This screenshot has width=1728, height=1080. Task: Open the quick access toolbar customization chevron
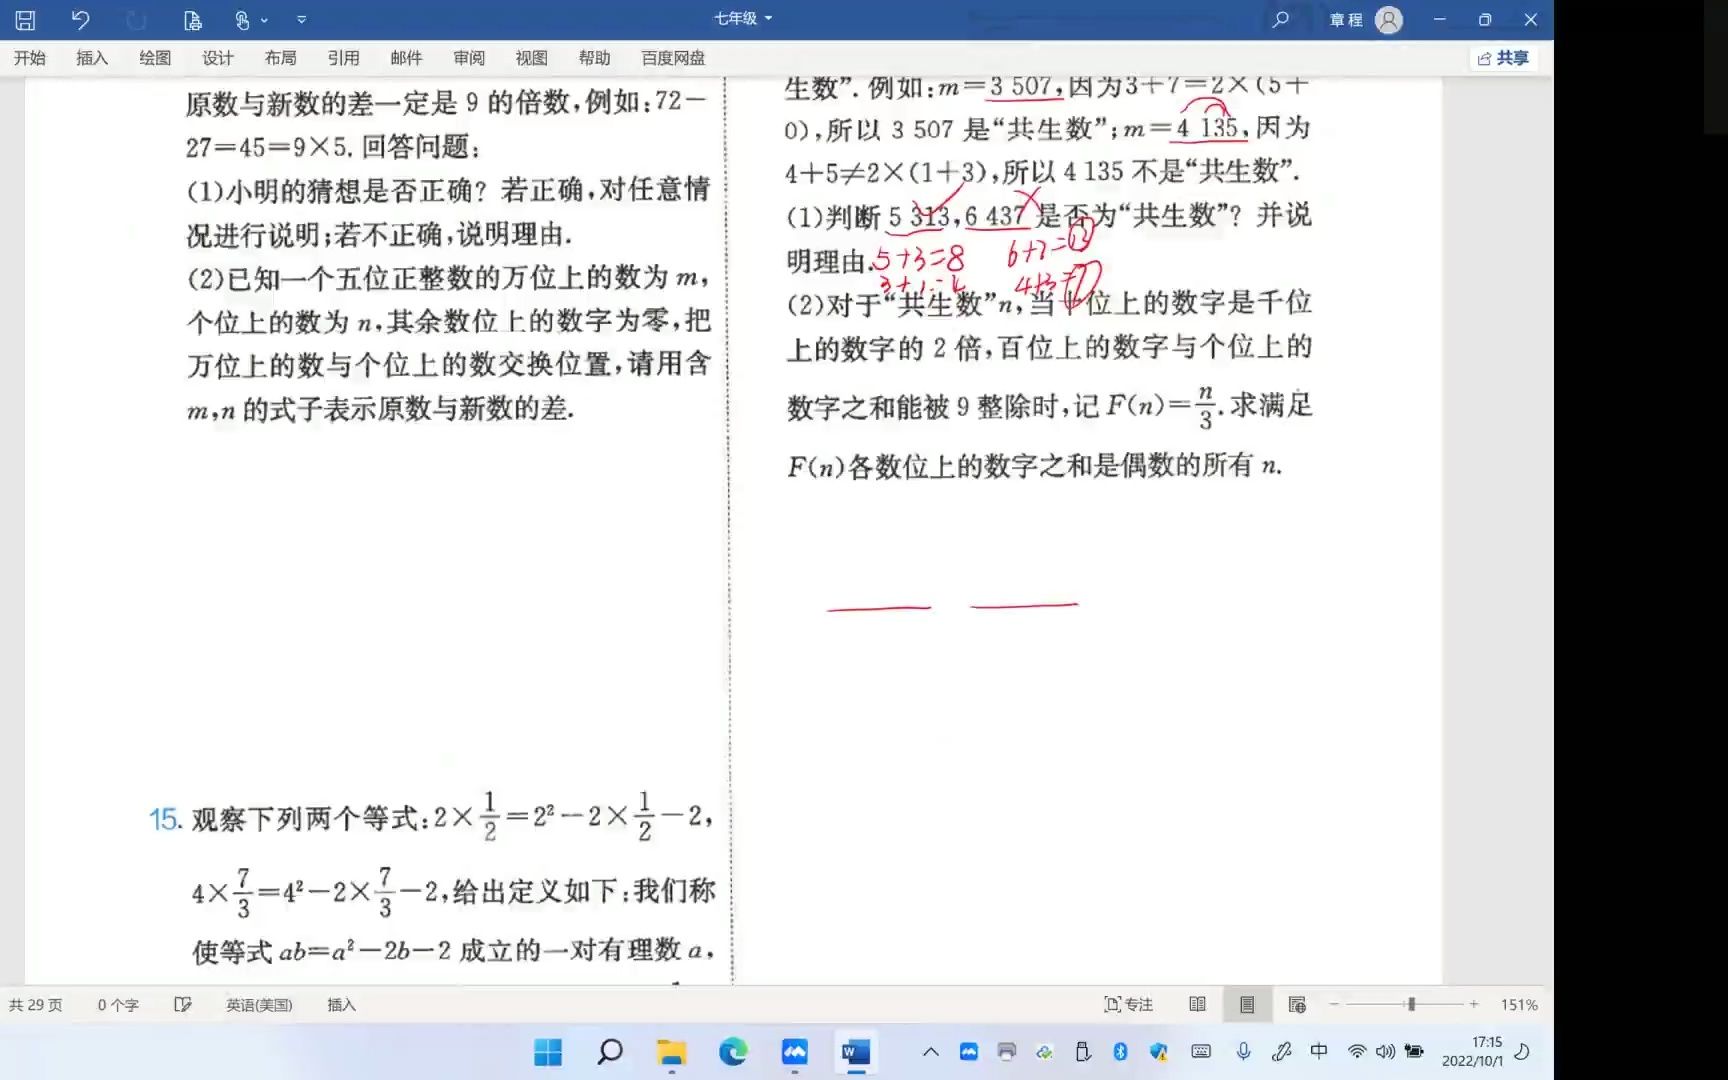tap(301, 19)
